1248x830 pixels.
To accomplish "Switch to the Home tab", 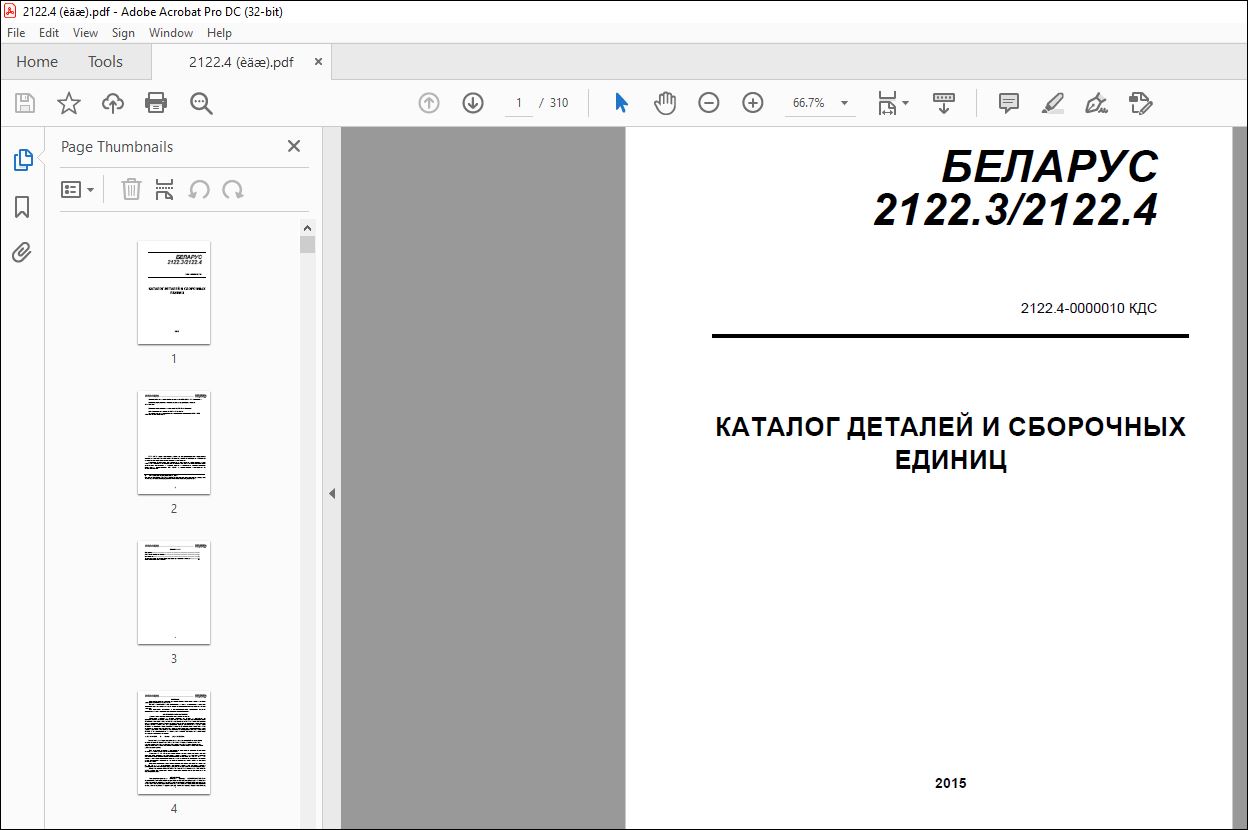I will coord(37,61).
